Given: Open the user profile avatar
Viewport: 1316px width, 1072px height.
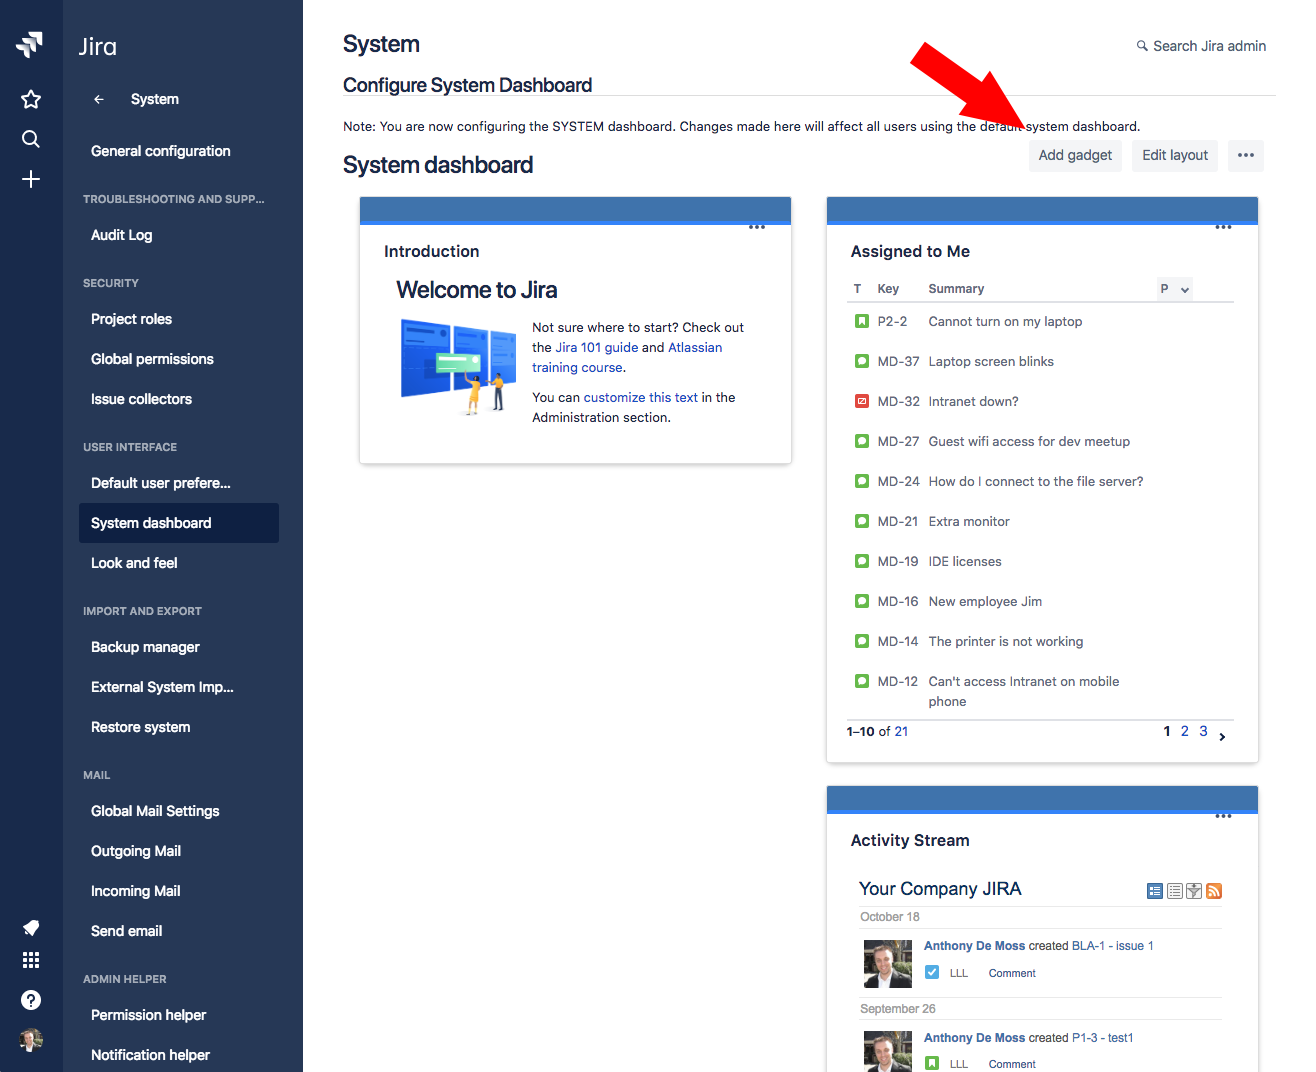Looking at the screenshot, I should (x=31, y=1040).
